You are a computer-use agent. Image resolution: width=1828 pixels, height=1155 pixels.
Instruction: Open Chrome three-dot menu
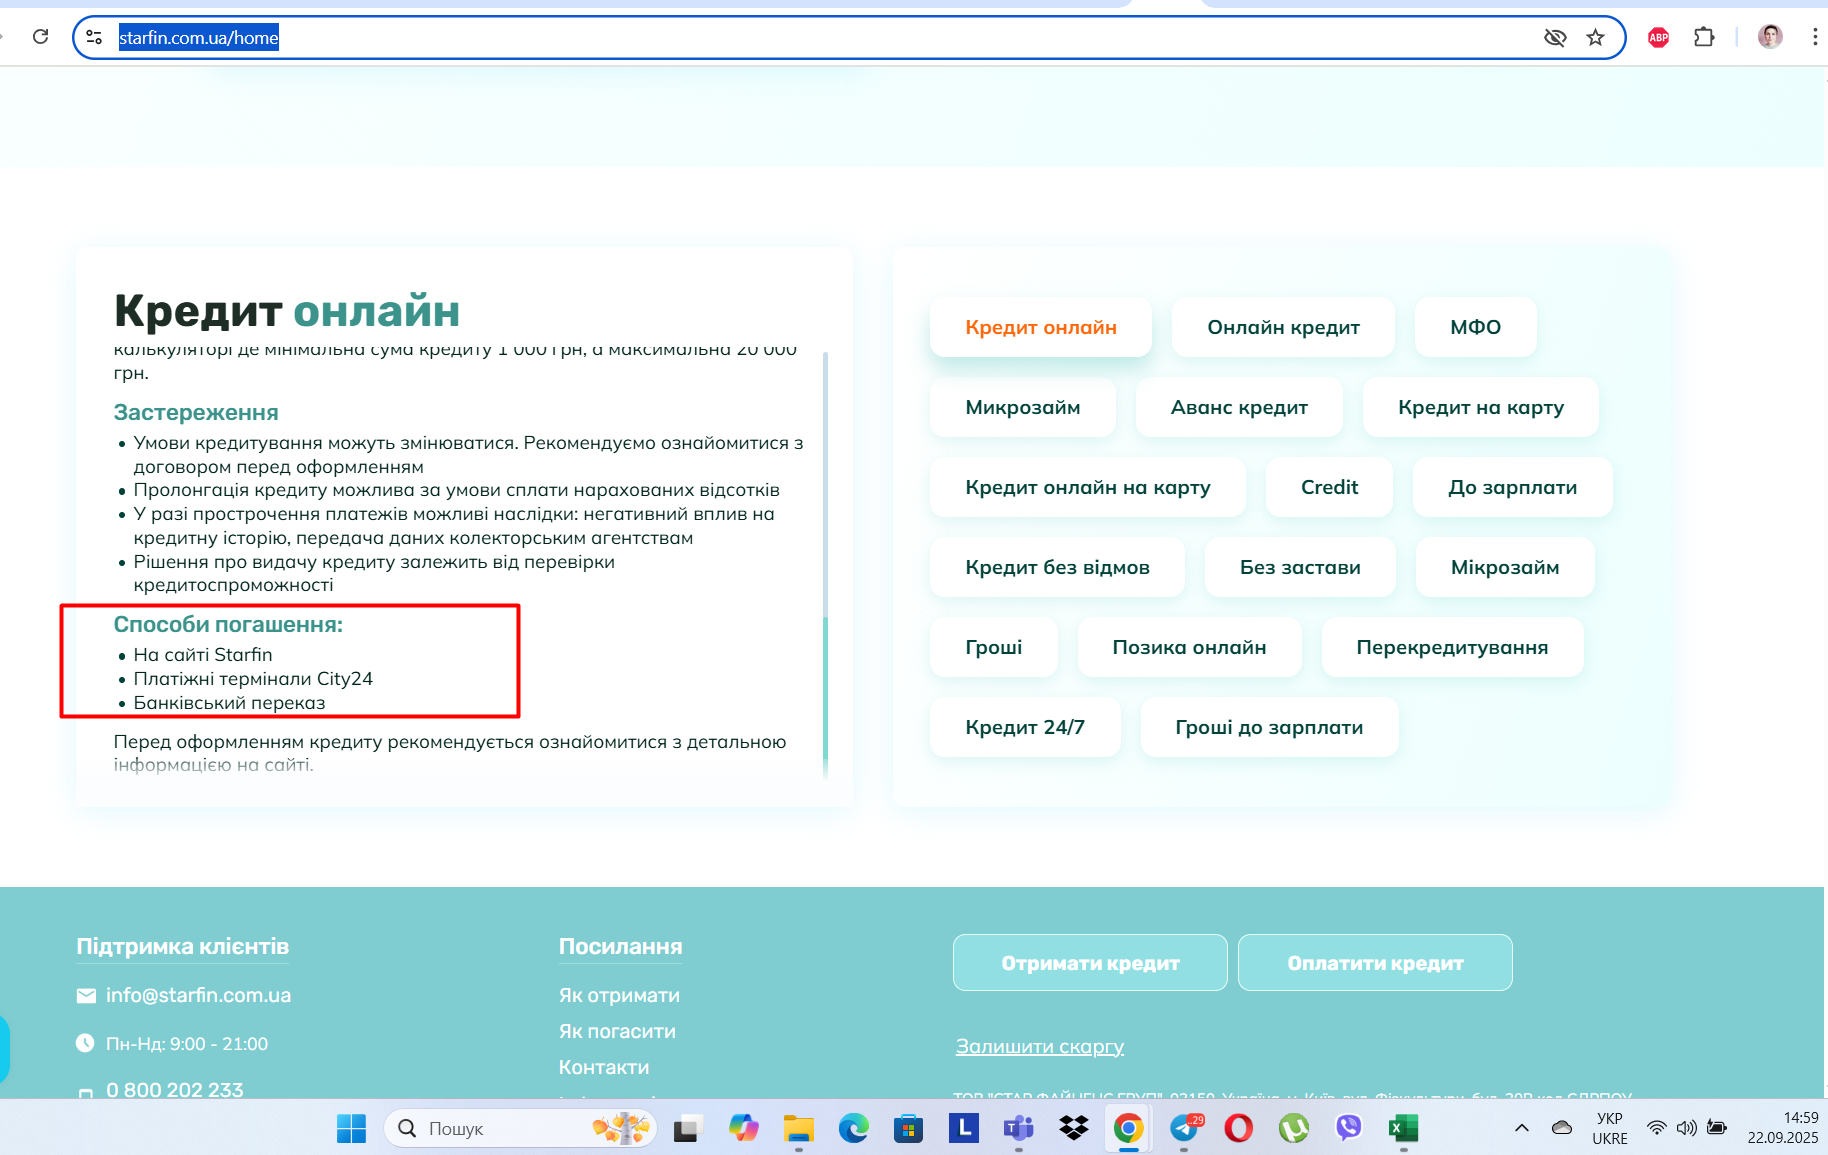[x=1814, y=37]
